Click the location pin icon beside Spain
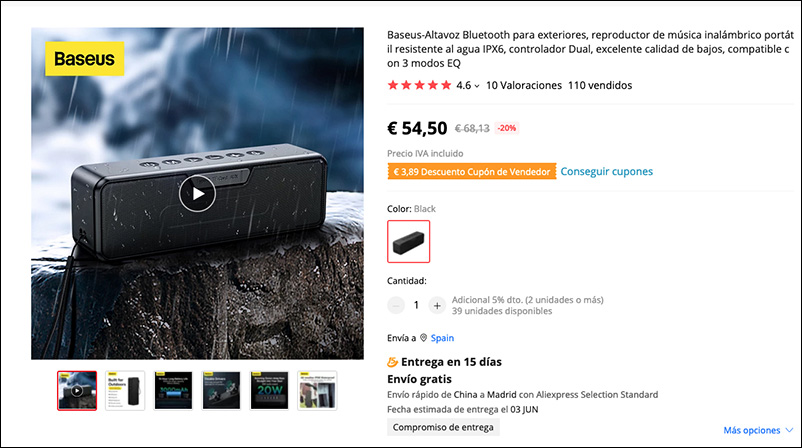The image size is (802, 448). pos(424,338)
